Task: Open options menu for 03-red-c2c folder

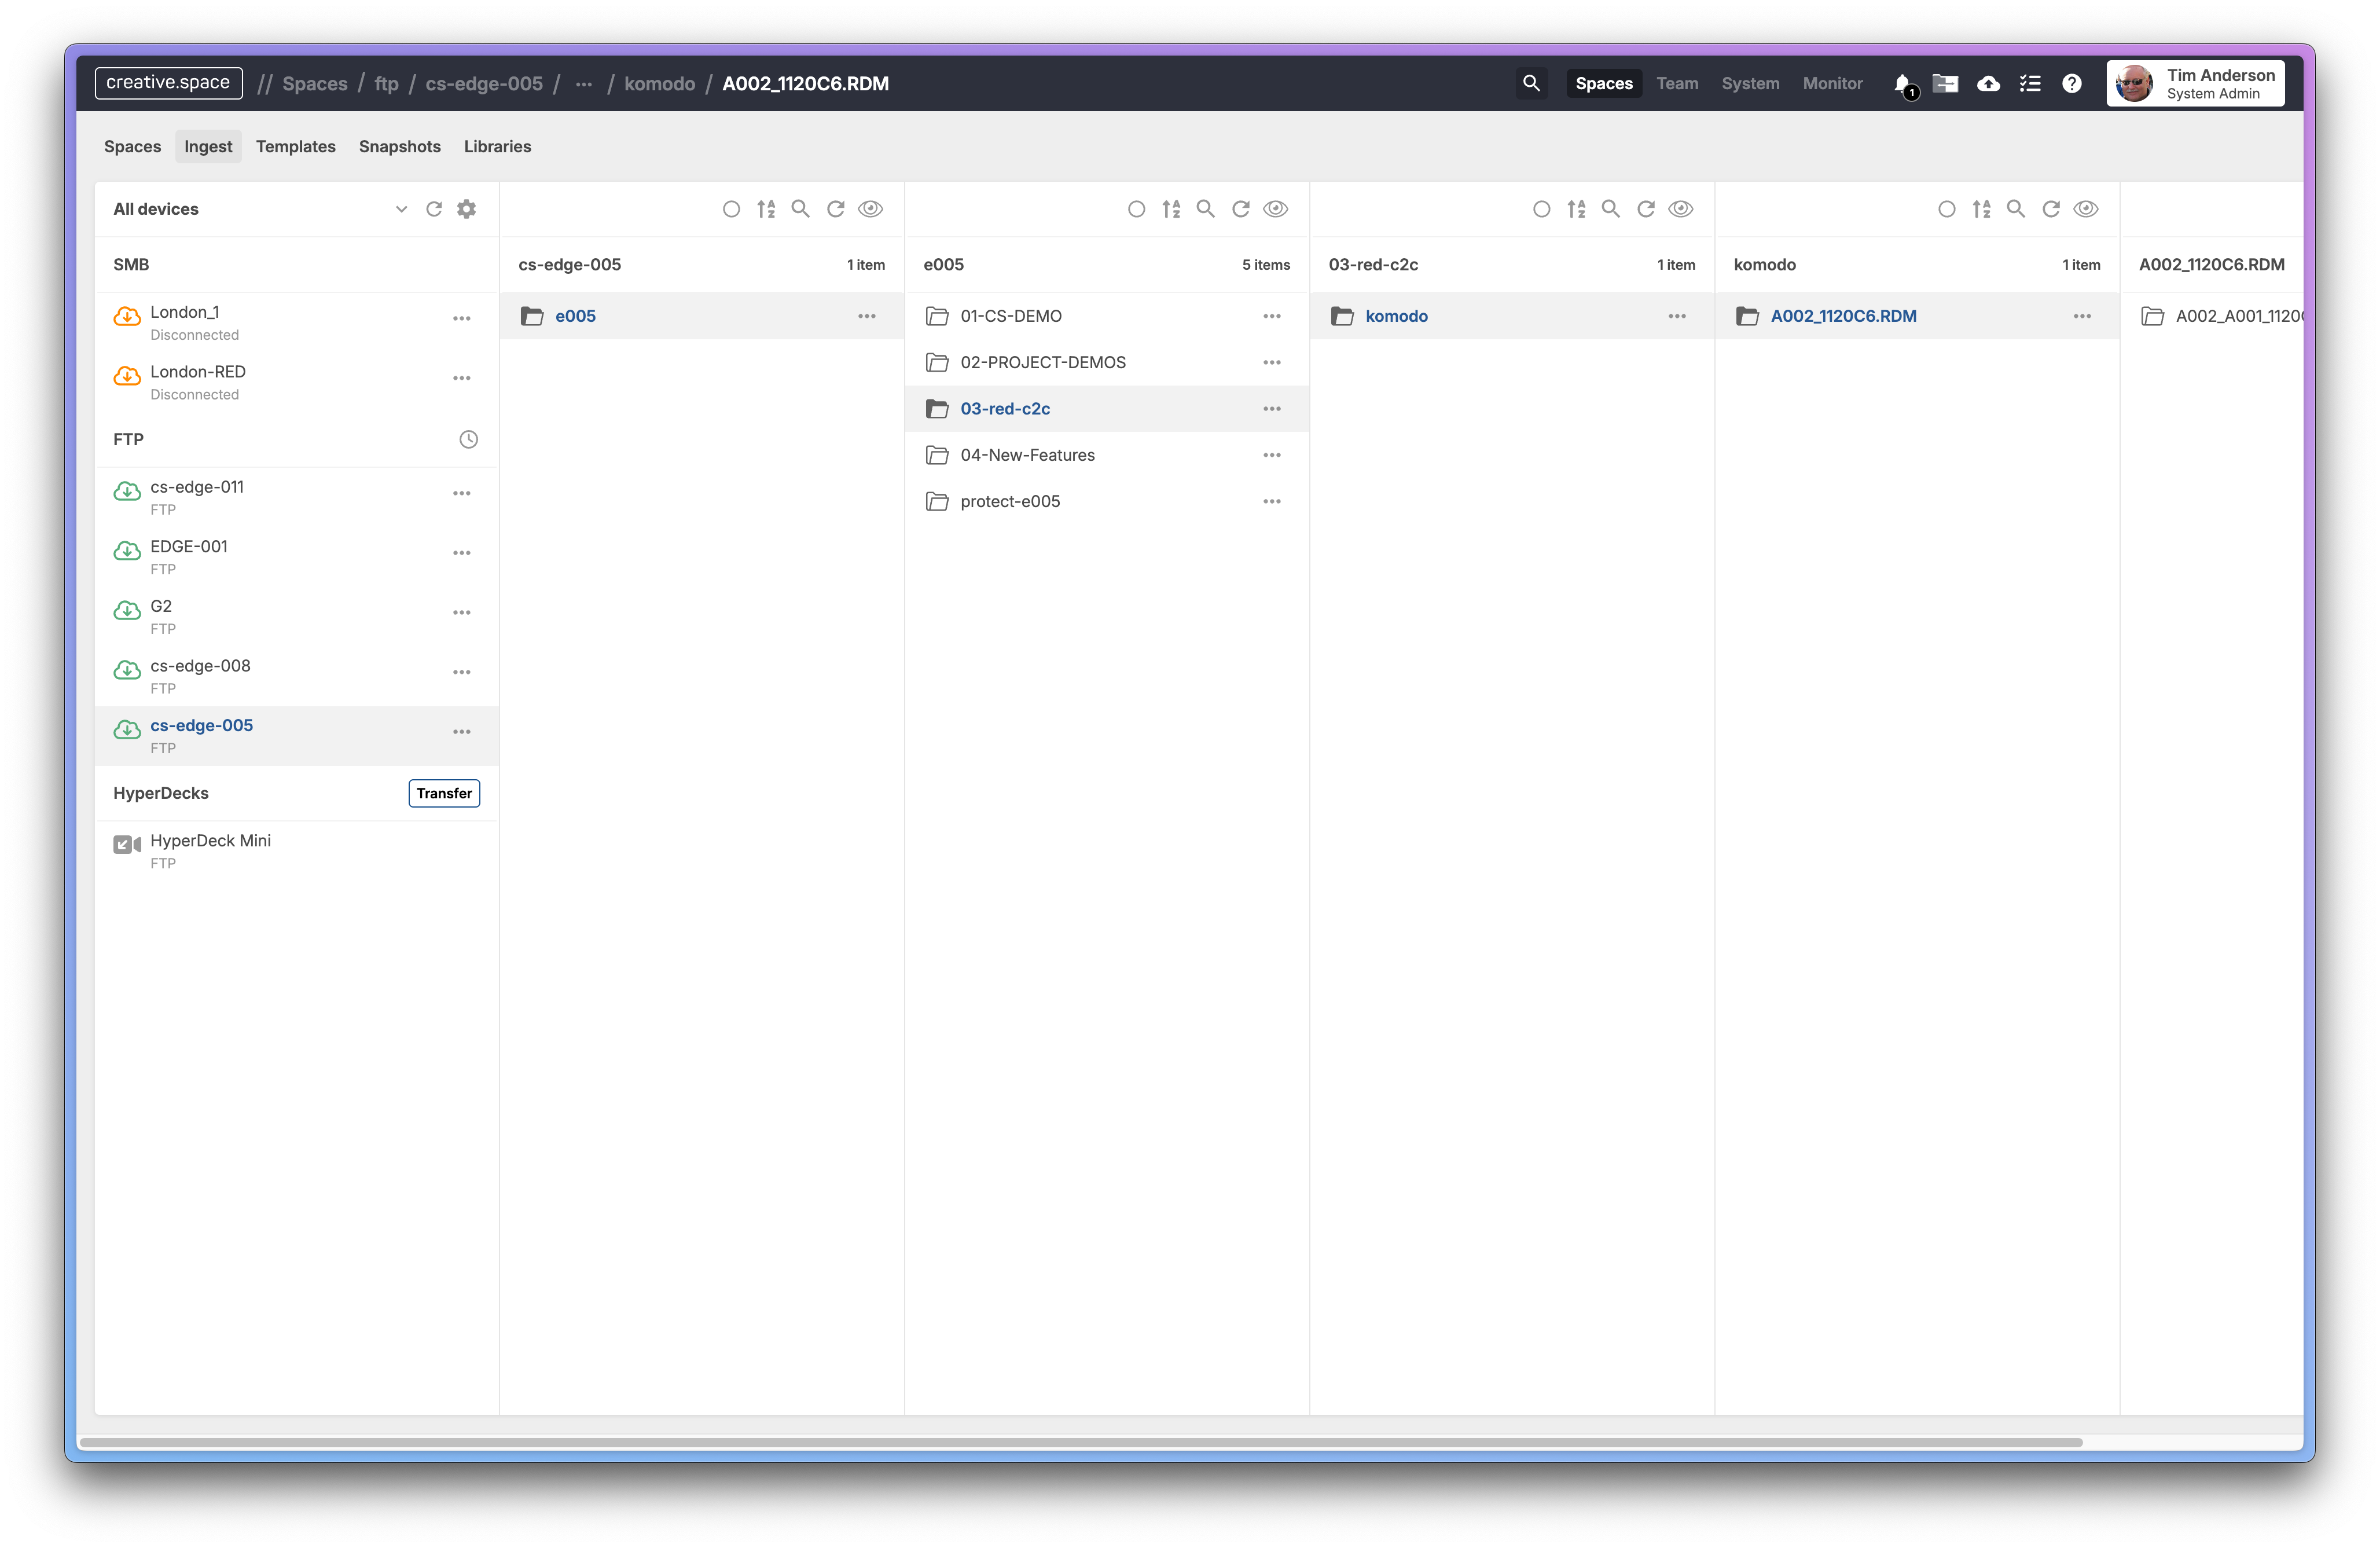Action: [x=1272, y=409]
